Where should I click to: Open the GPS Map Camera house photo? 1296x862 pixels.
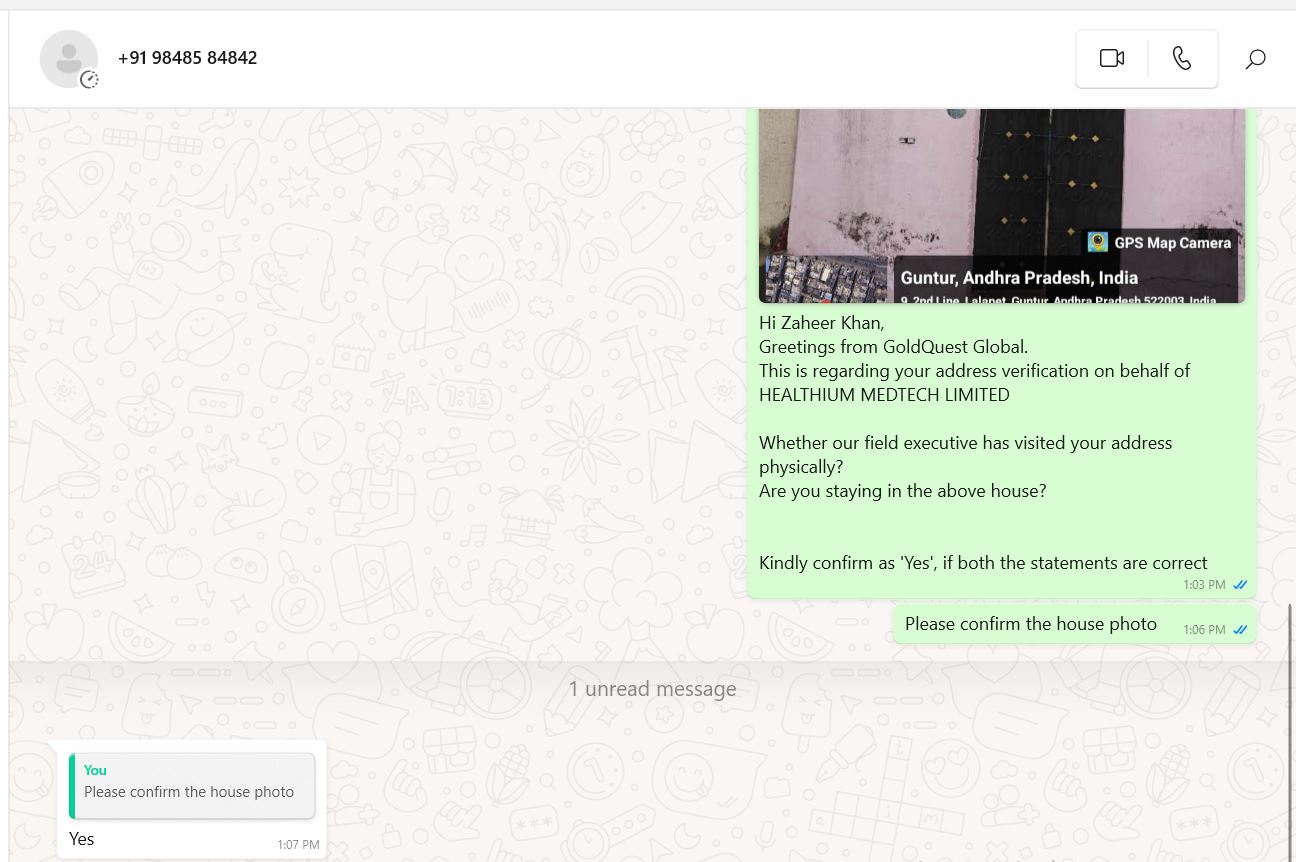click(x=1002, y=206)
